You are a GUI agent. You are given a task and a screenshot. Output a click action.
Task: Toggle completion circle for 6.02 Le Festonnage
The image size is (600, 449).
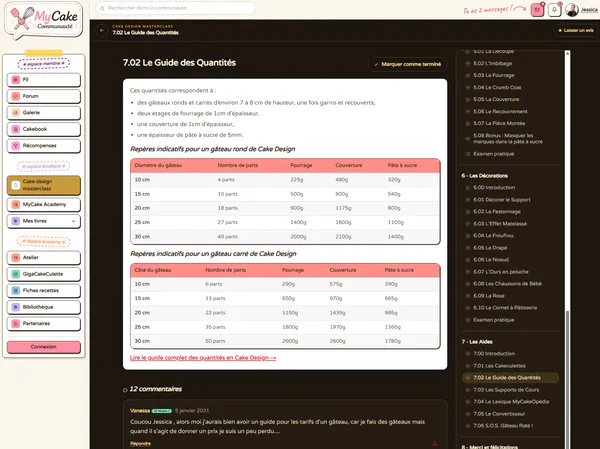pos(468,212)
